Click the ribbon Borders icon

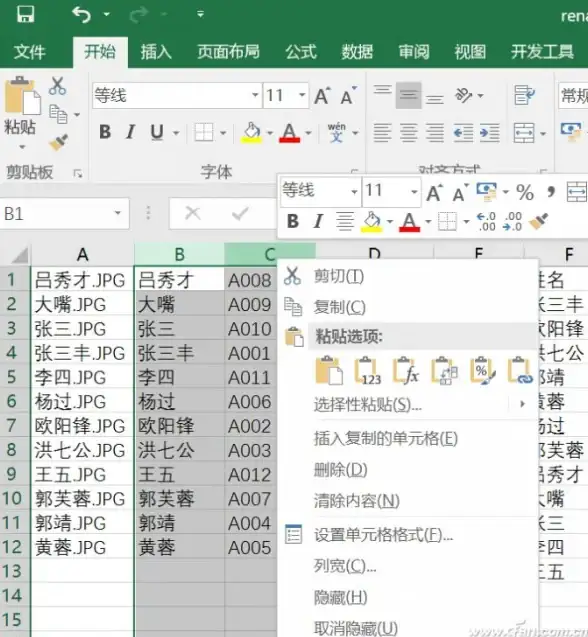(x=204, y=132)
